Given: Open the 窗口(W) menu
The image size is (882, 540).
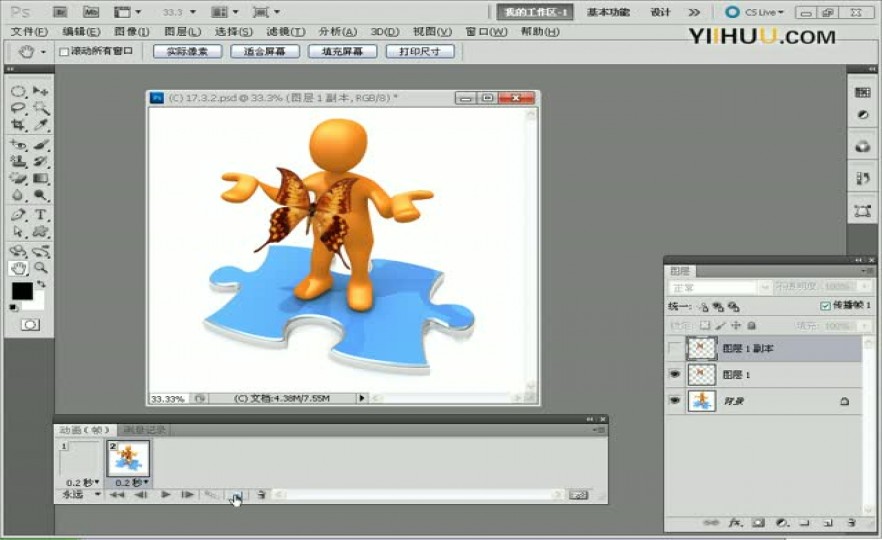Looking at the screenshot, I should pos(486,32).
